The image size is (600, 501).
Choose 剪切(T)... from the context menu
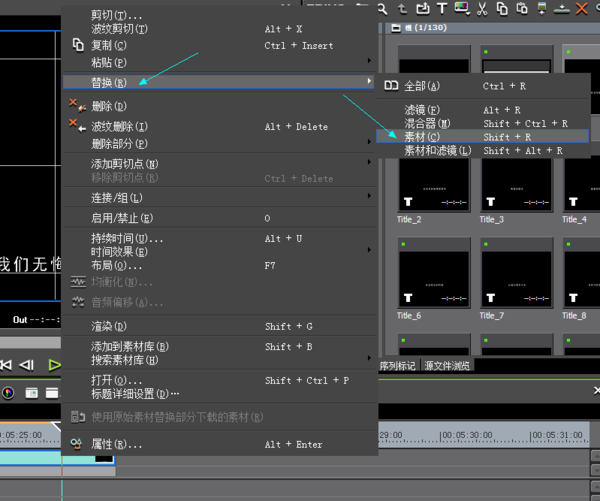pyautogui.click(x=219, y=15)
